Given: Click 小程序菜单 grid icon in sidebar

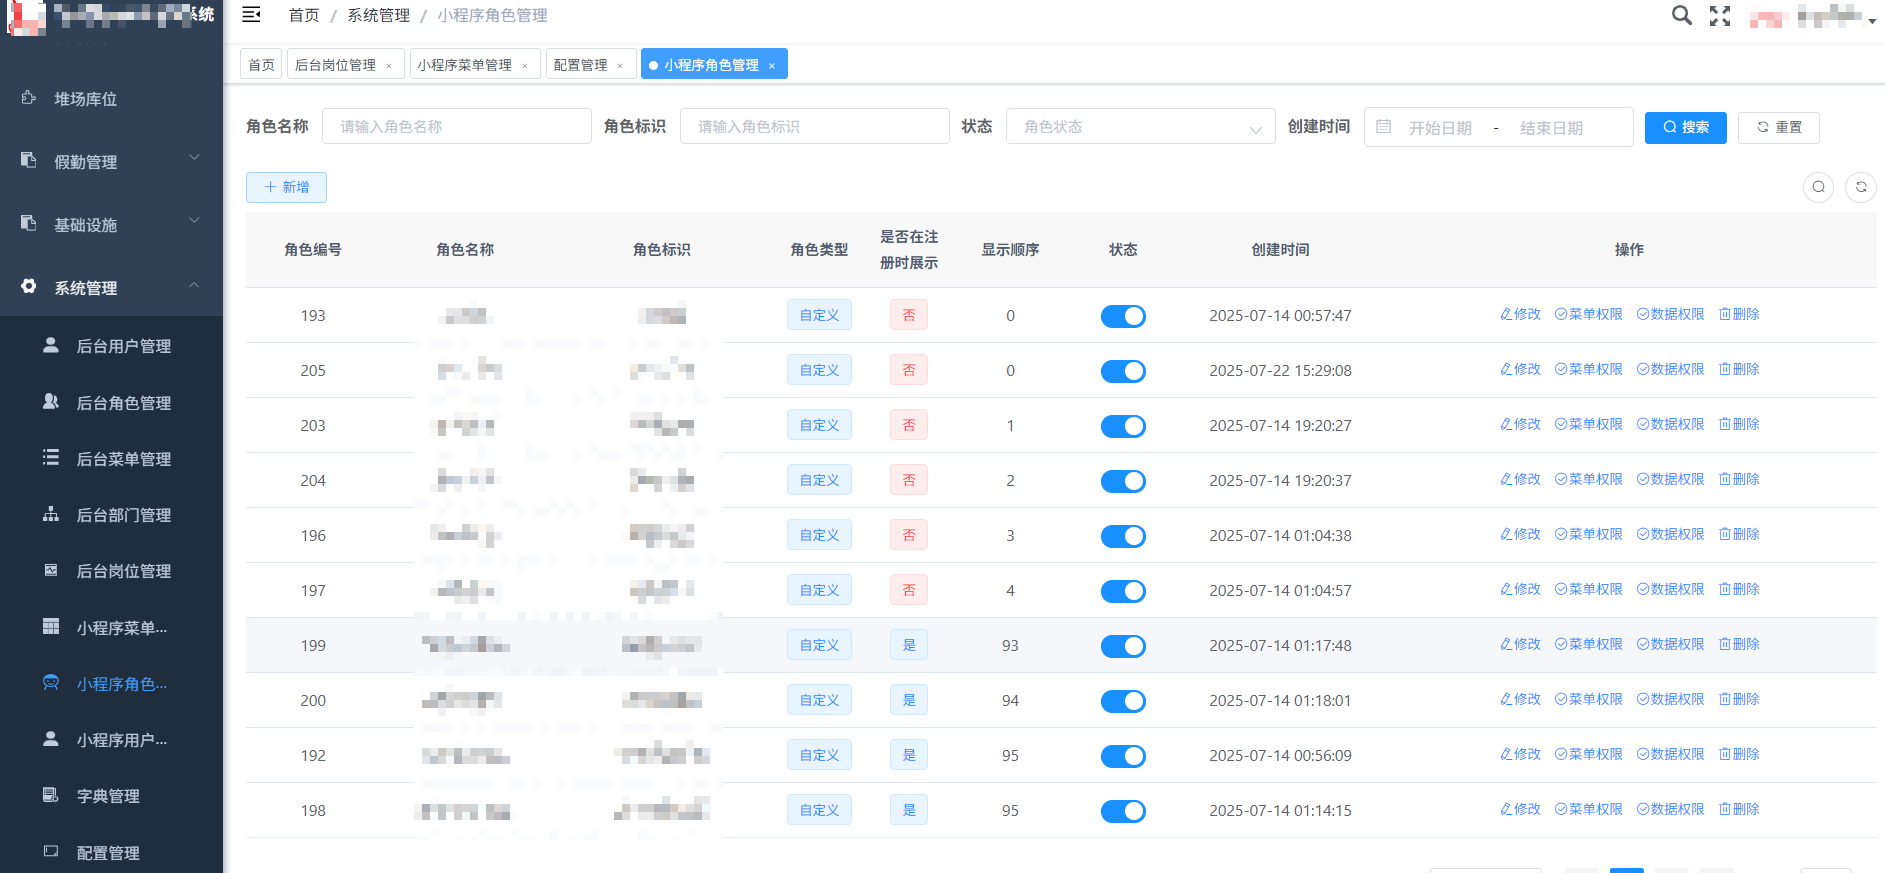Looking at the screenshot, I should [x=51, y=626].
